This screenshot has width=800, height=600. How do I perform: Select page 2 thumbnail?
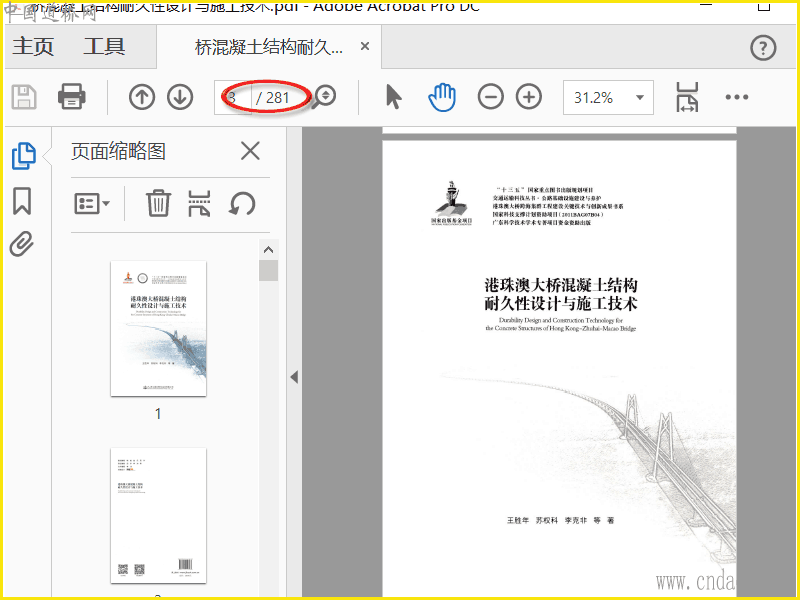click(x=158, y=515)
